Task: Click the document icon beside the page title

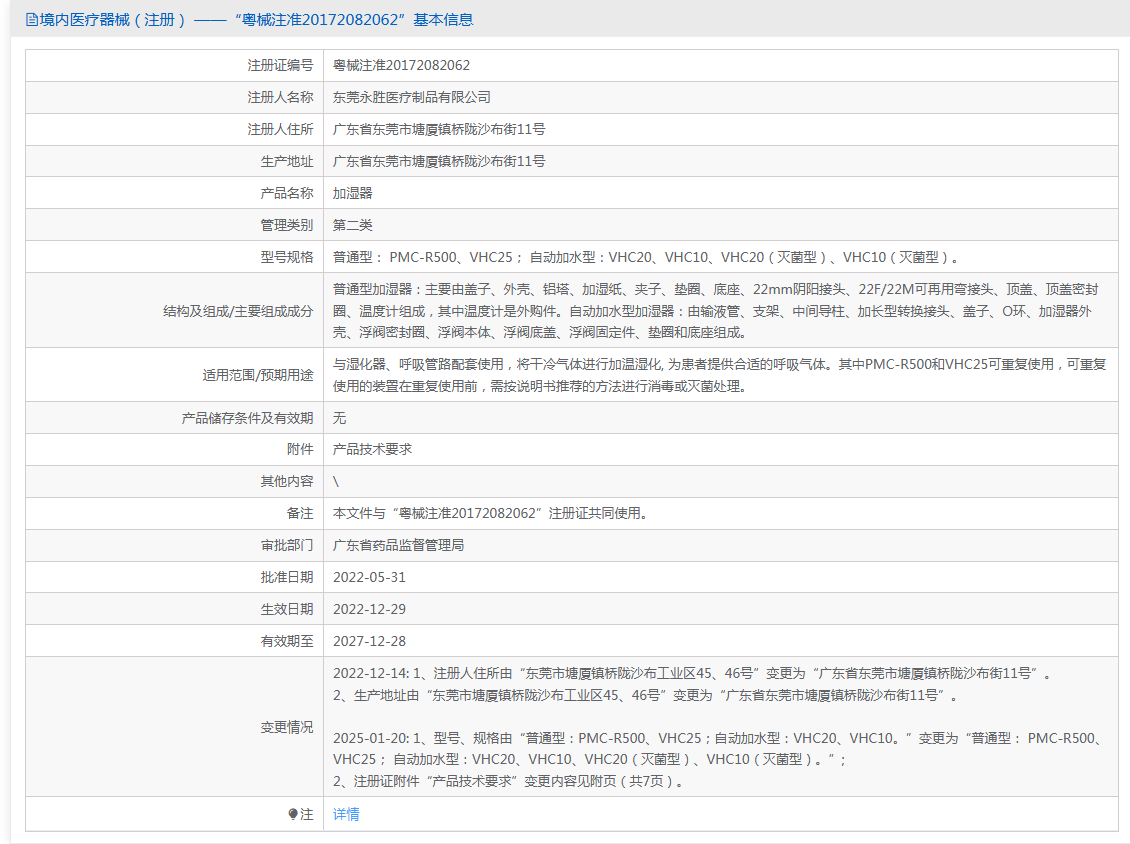Action: click(32, 19)
